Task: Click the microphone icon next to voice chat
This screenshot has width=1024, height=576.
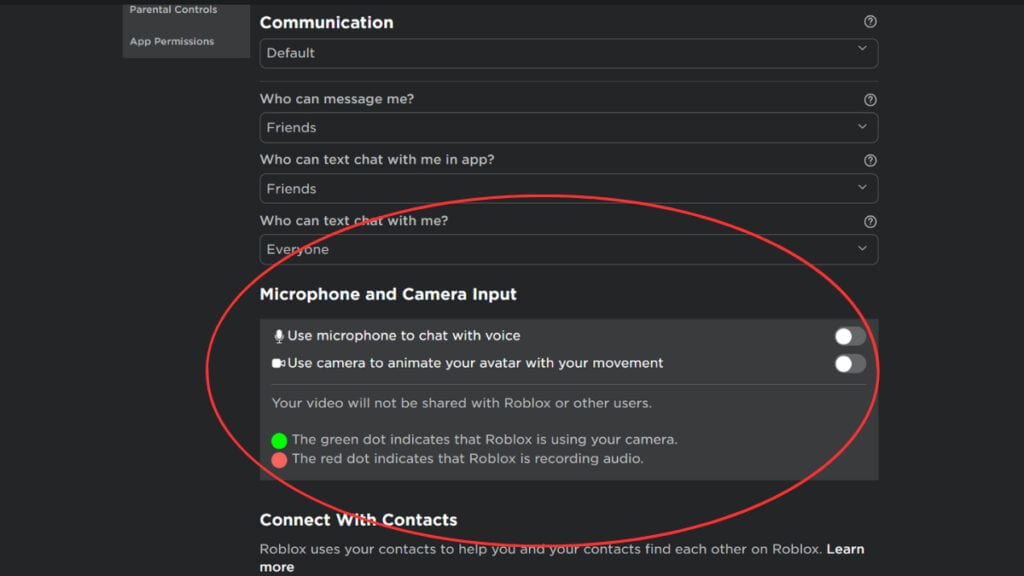Action: click(x=278, y=335)
